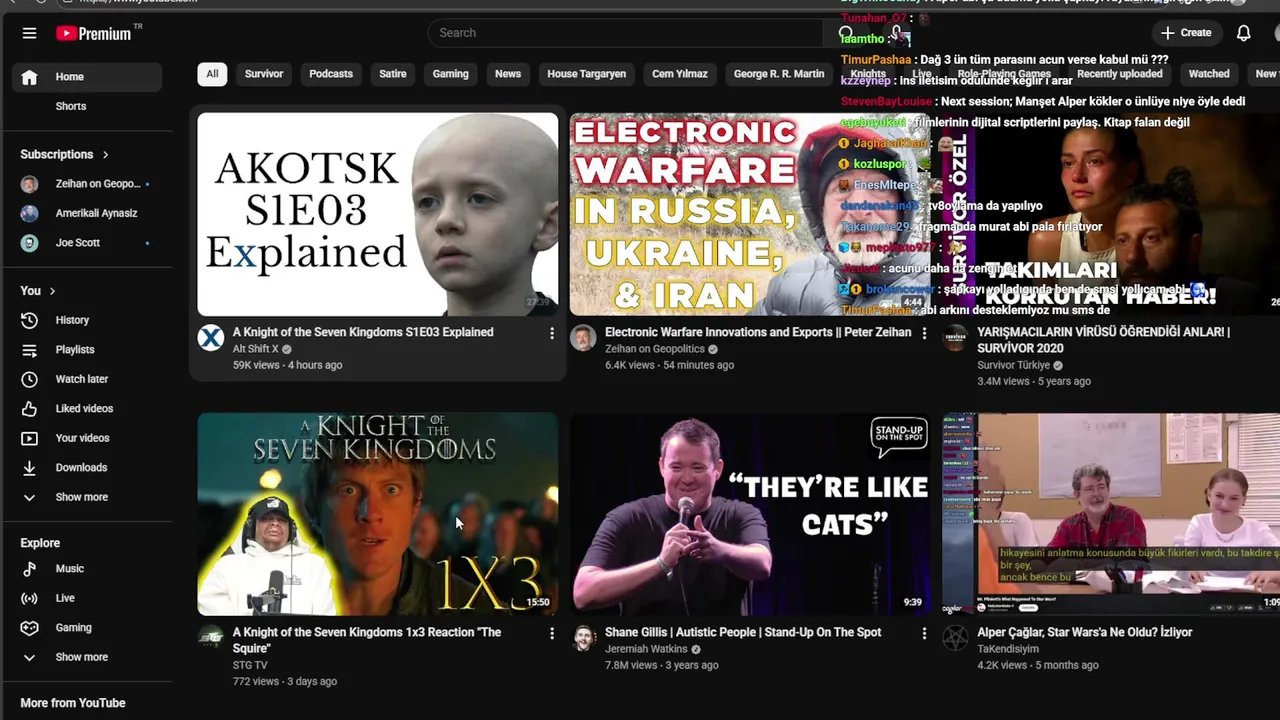Open more options for S1E03 Explained video
The height and width of the screenshot is (720, 1280).
click(x=552, y=333)
